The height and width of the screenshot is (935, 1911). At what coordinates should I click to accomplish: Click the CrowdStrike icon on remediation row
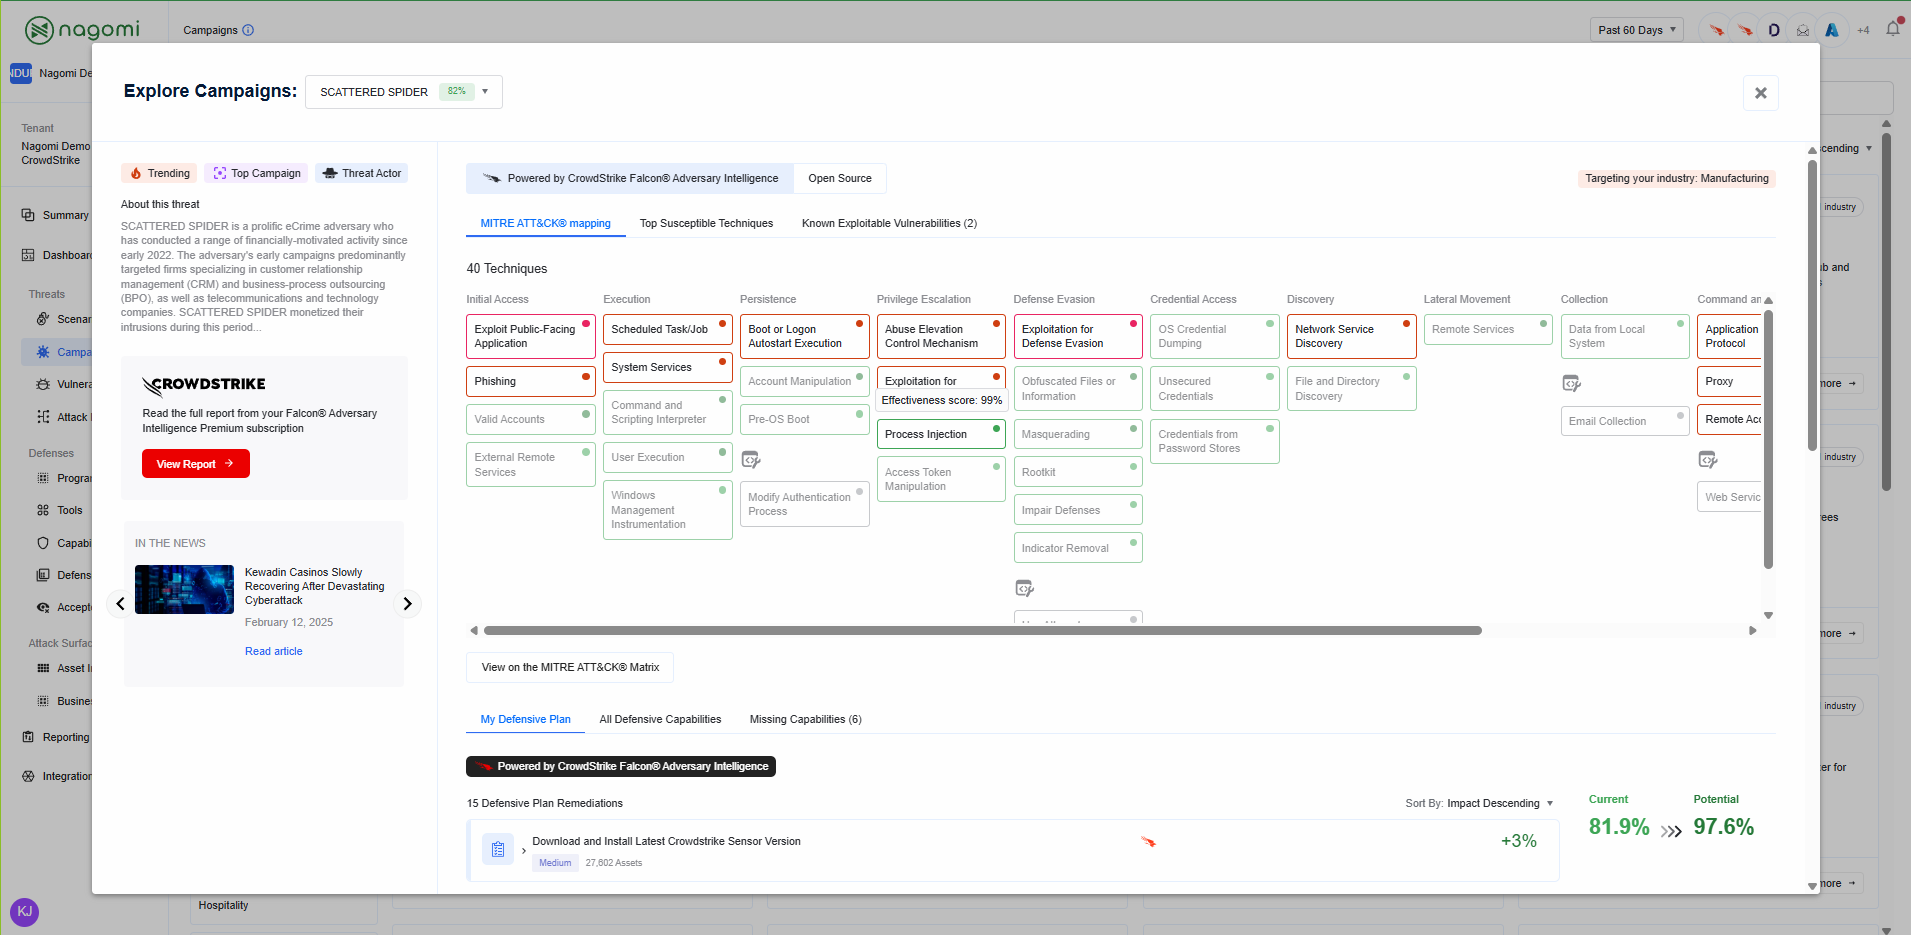1148,842
